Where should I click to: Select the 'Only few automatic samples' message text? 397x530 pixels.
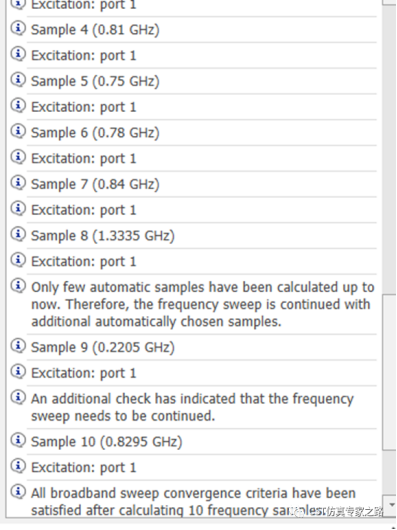[x=203, y=304]
